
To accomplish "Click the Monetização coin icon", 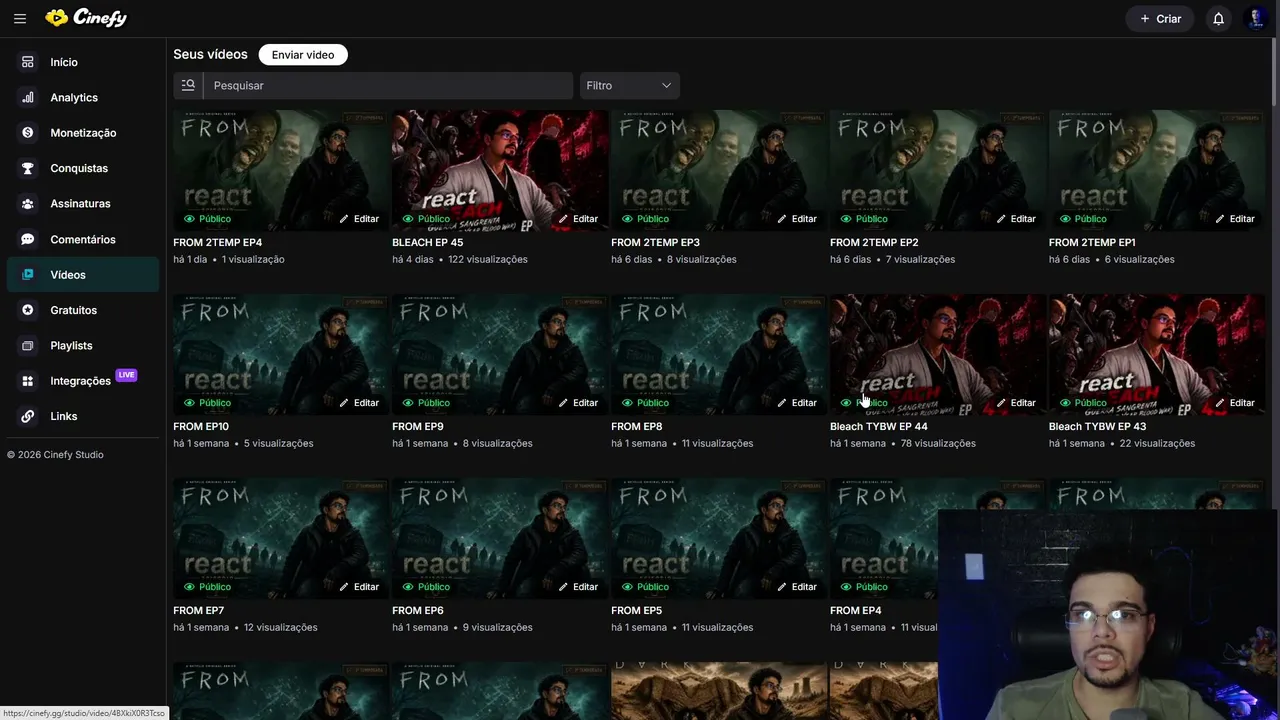I will (x=28, y=133).
